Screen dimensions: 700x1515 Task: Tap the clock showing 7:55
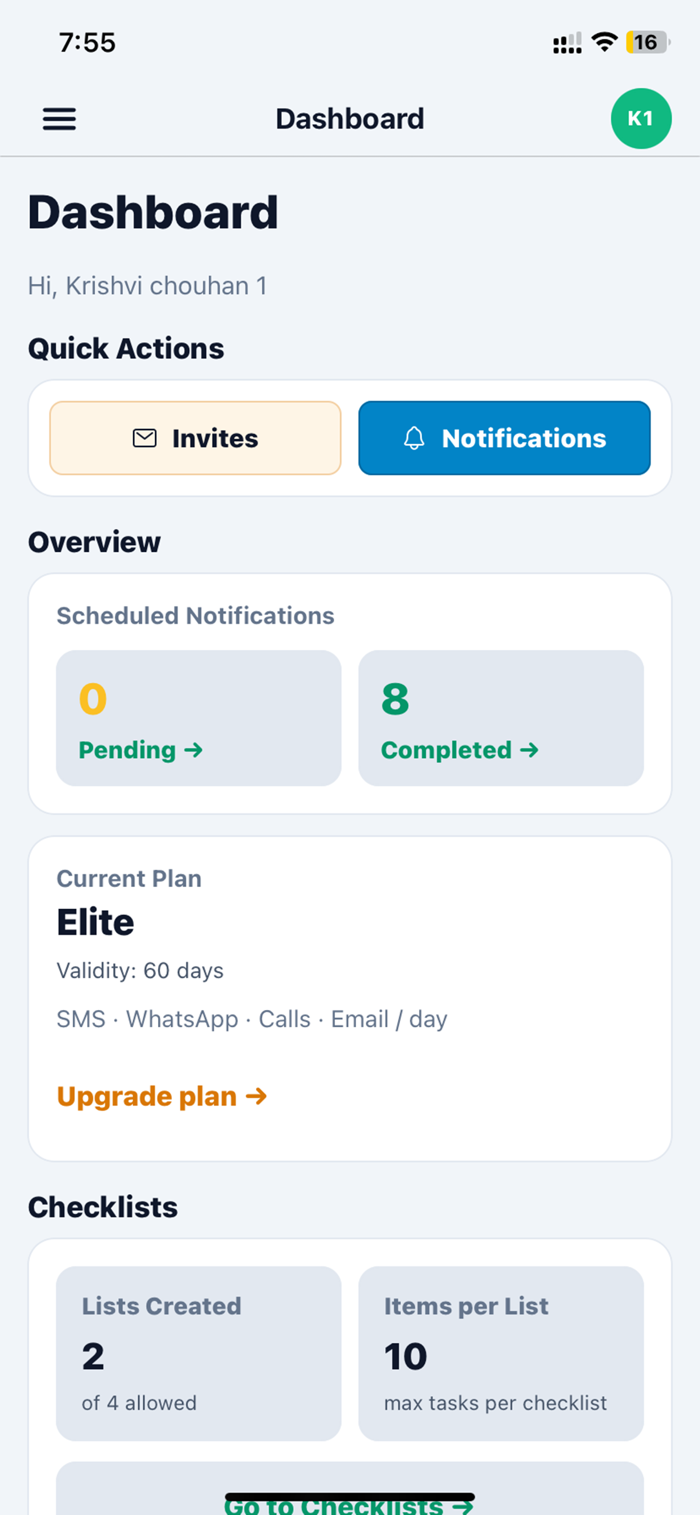[x=87, y=42]
